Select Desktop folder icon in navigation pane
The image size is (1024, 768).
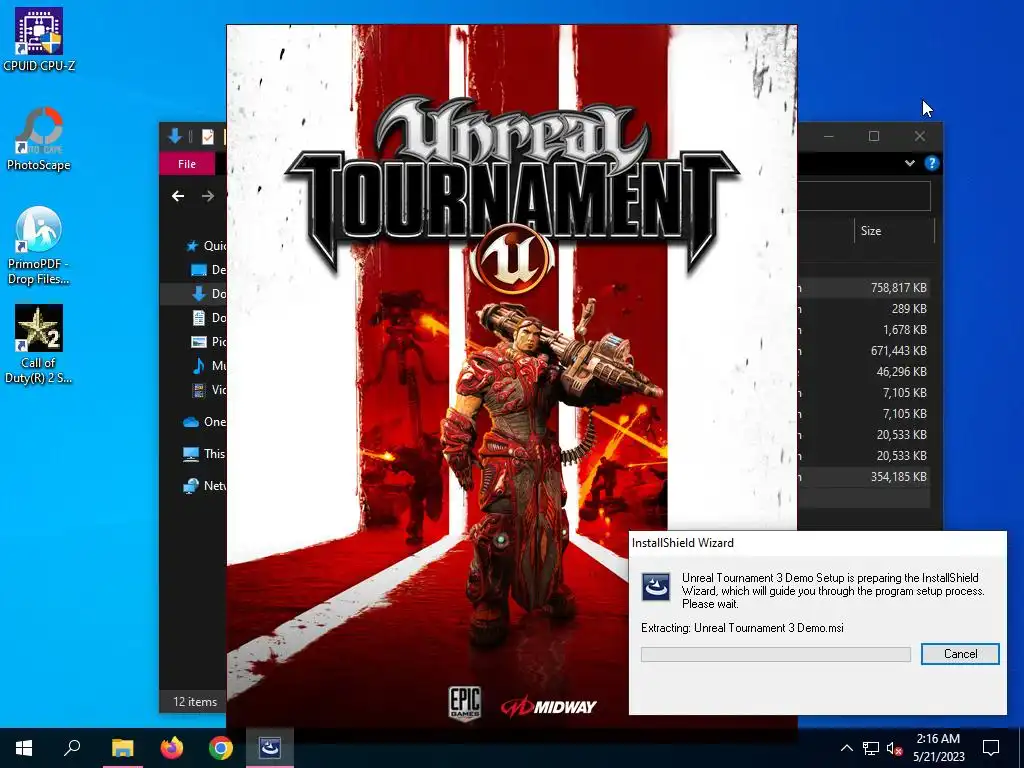[x=199, y=270]
